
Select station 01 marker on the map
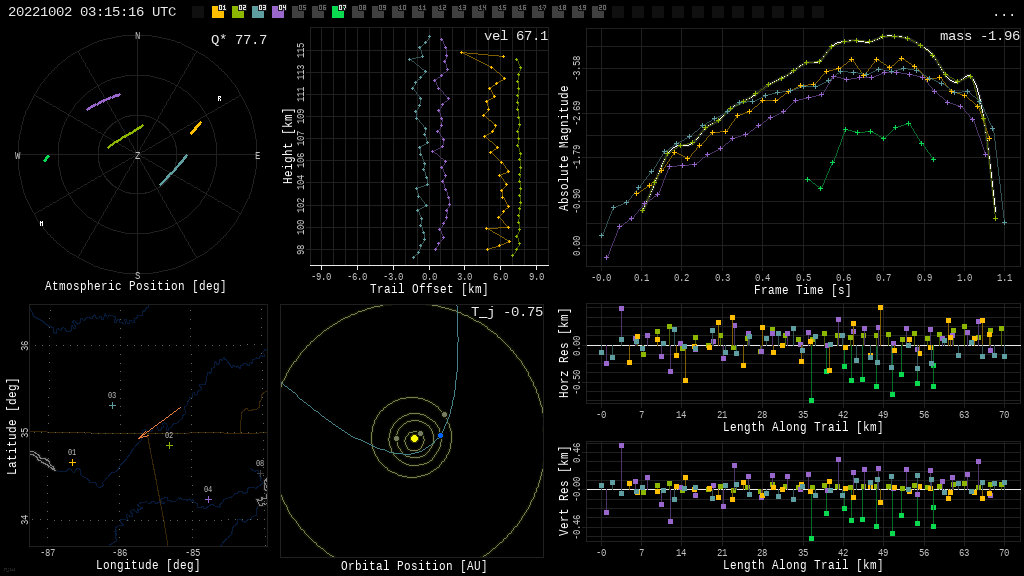(x=72, y=462)
